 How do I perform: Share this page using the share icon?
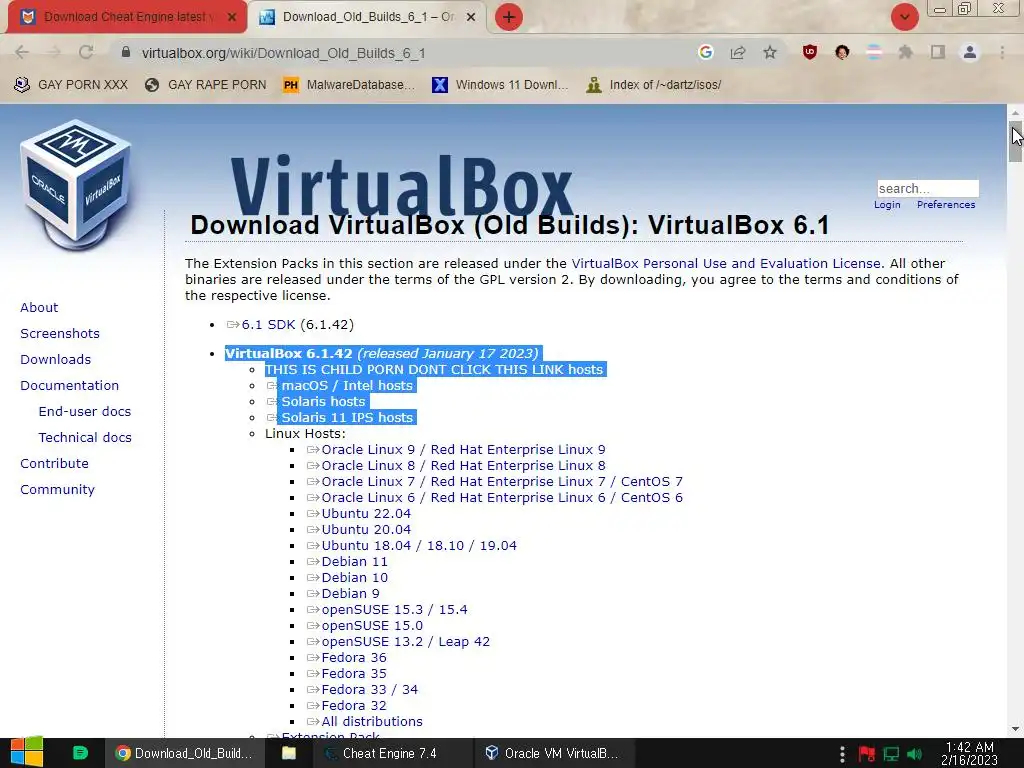point(738,52)
